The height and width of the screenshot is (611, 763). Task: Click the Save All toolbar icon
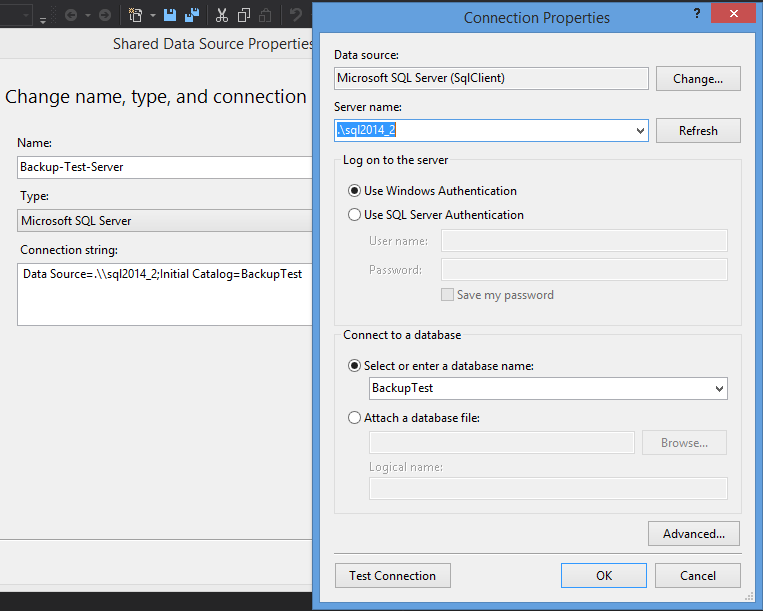coord(191,15)
